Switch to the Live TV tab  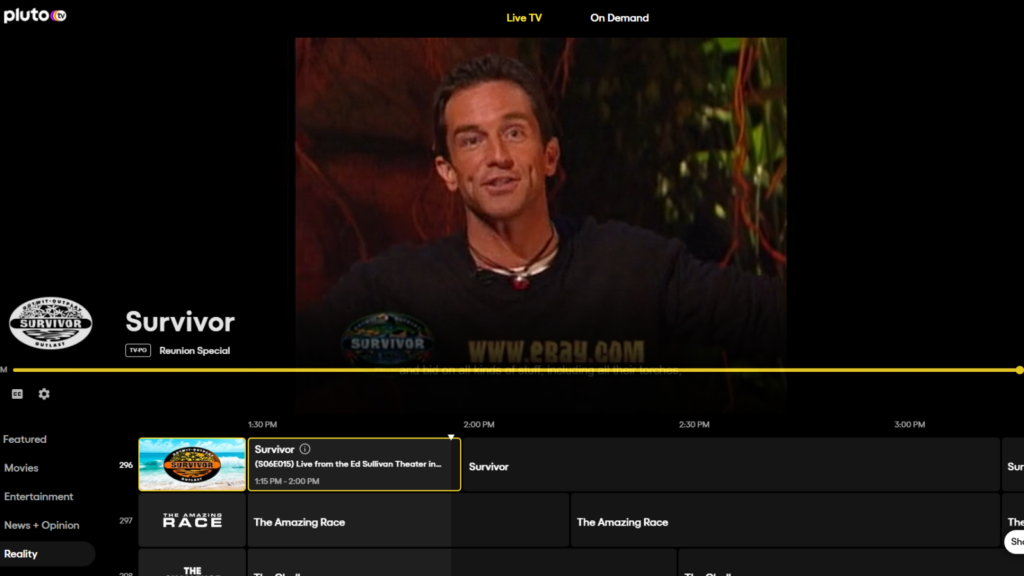(524, 18)
